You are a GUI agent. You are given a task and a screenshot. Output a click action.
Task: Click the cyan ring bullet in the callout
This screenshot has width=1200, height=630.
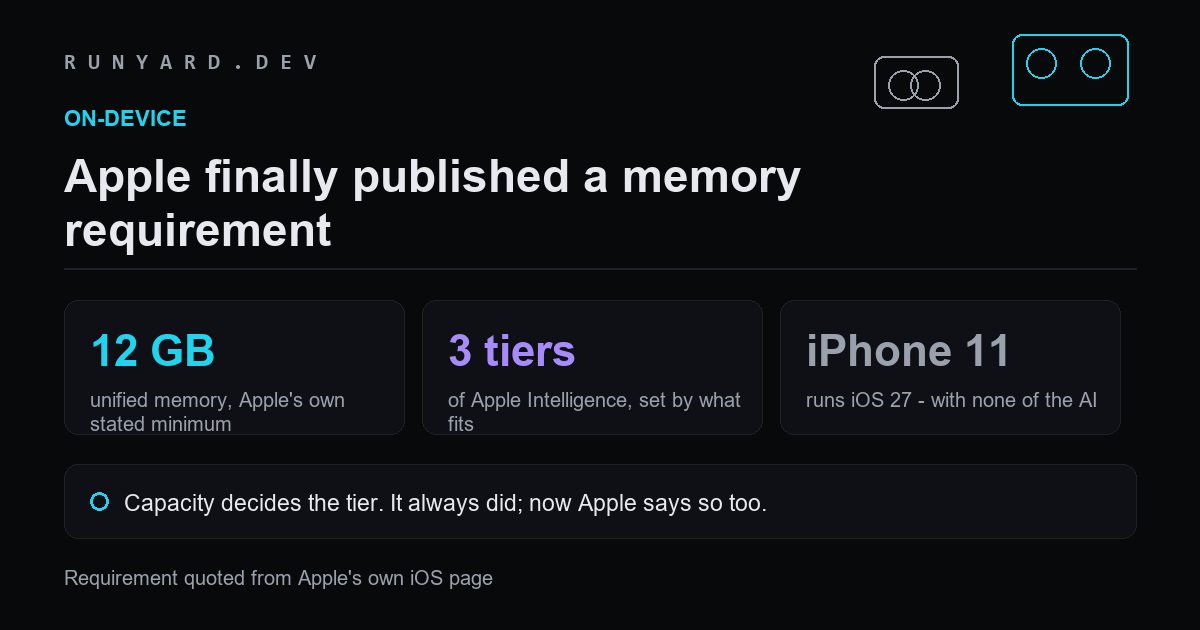[x=99, y=502]
